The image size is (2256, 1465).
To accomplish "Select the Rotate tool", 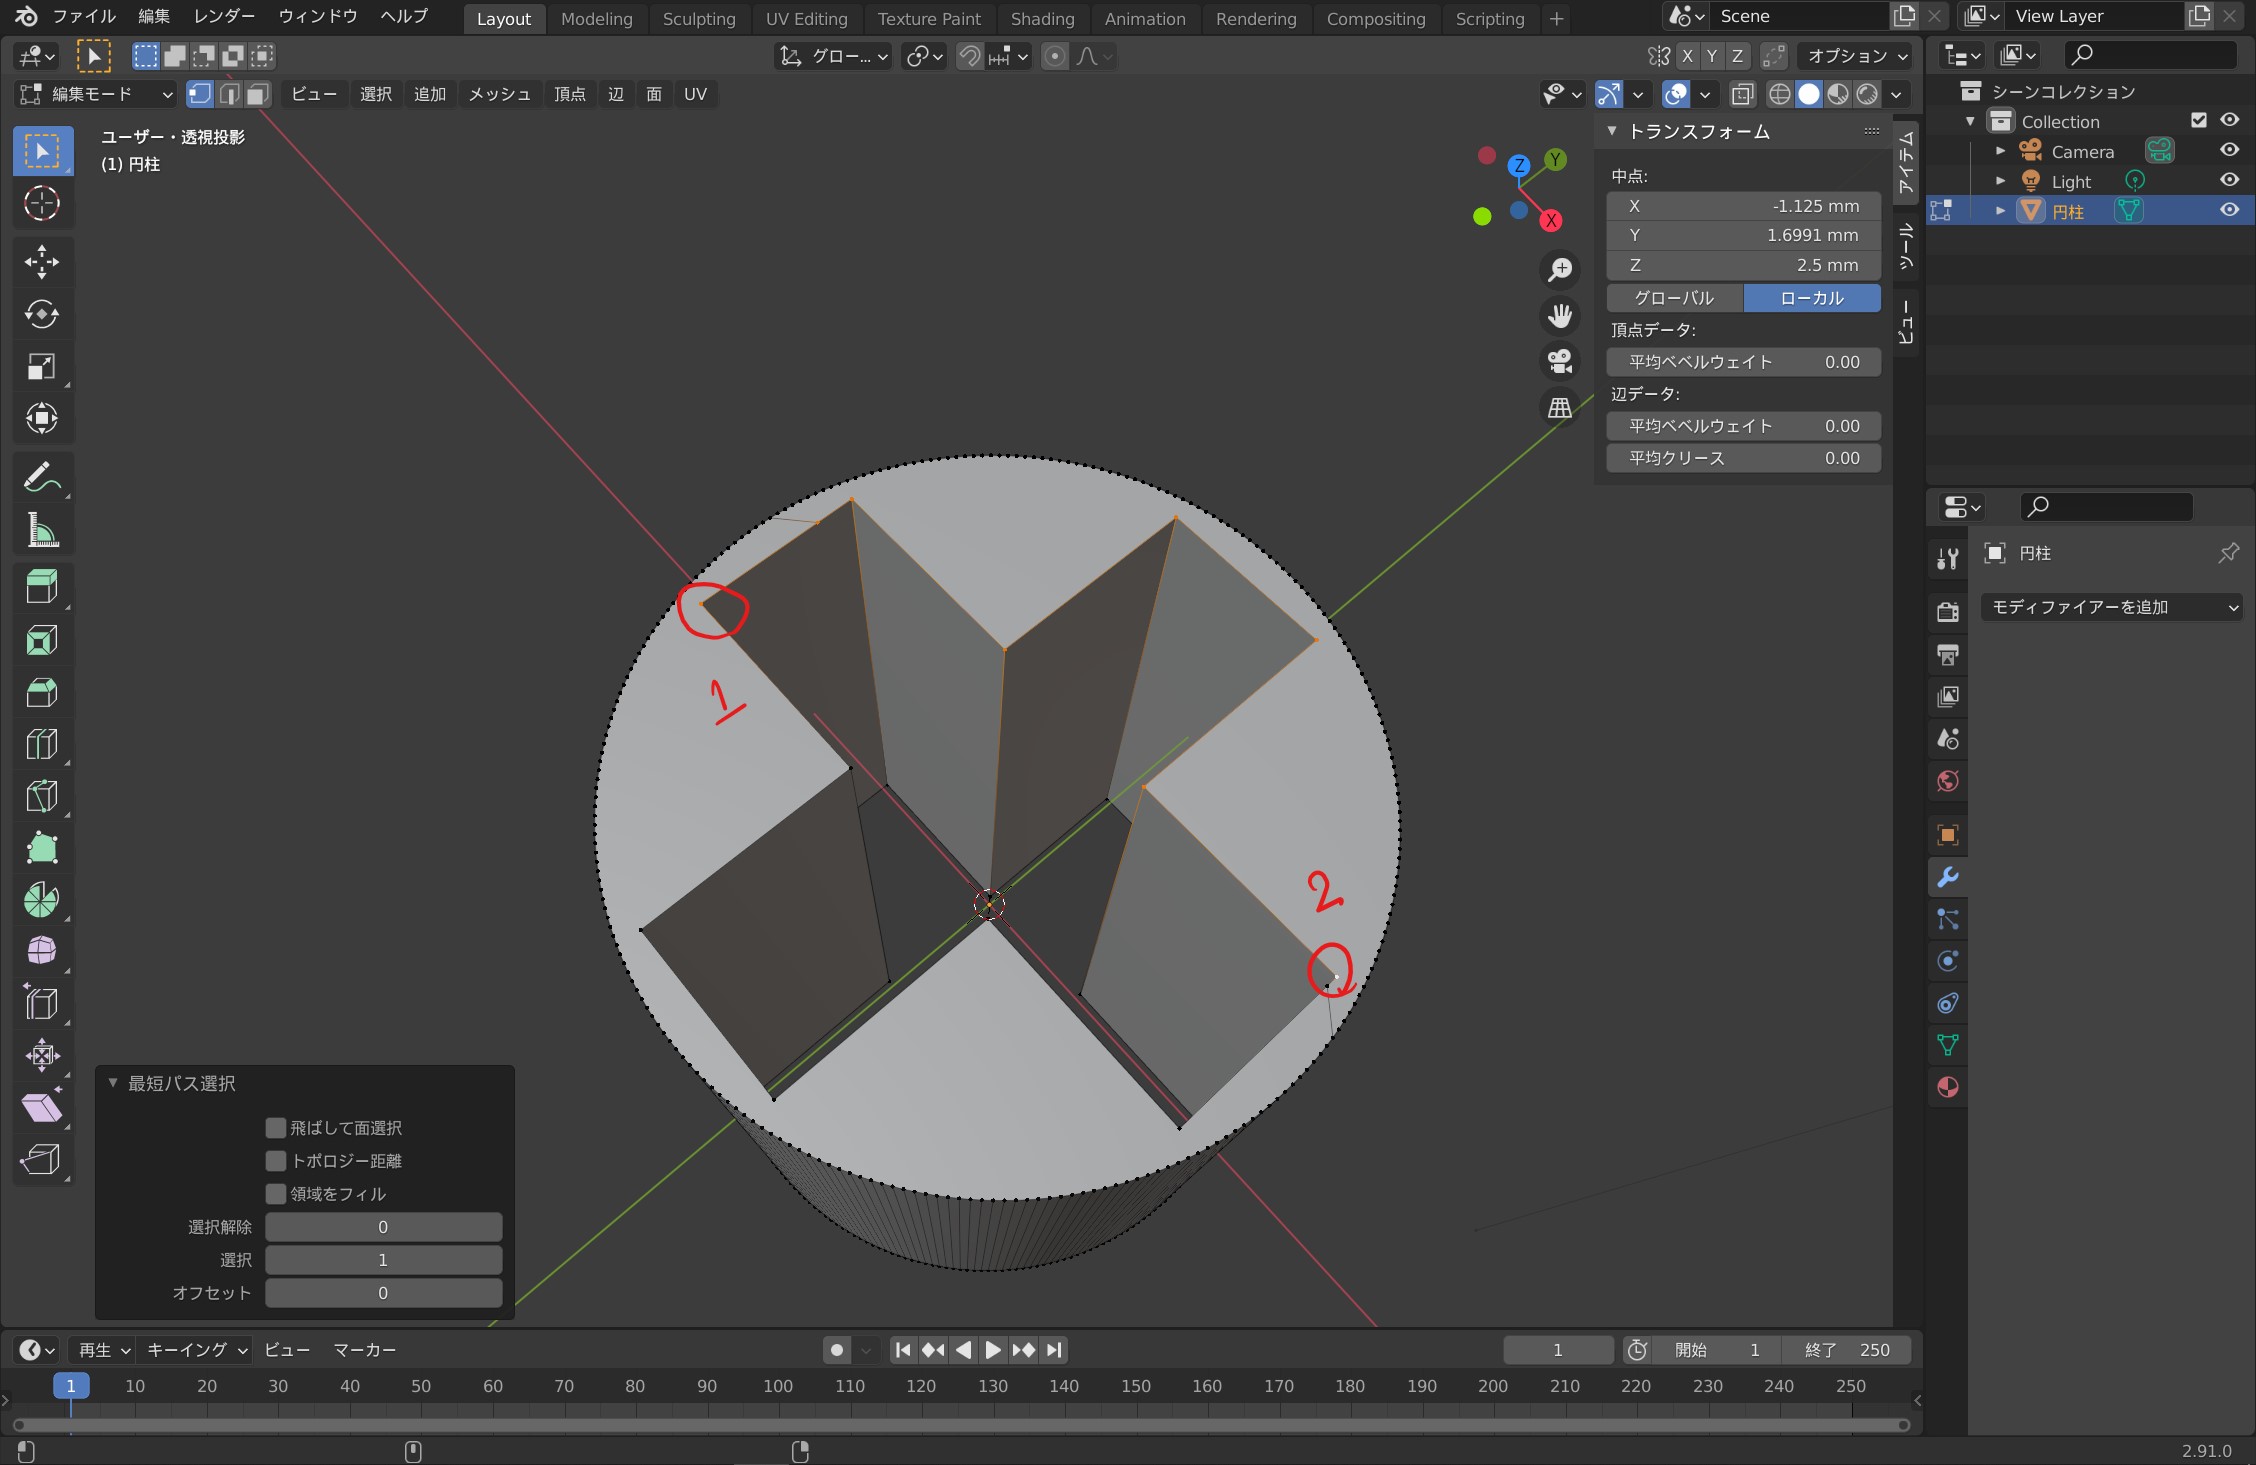I will (41, 314).
